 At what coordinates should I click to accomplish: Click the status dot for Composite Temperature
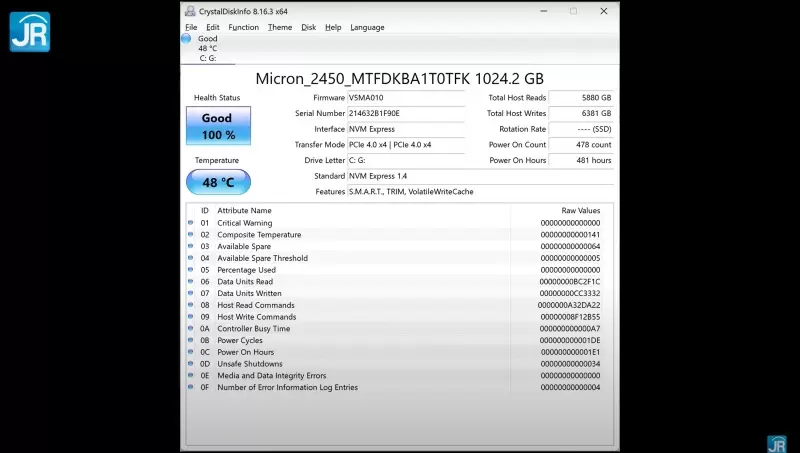click(191, 234)
